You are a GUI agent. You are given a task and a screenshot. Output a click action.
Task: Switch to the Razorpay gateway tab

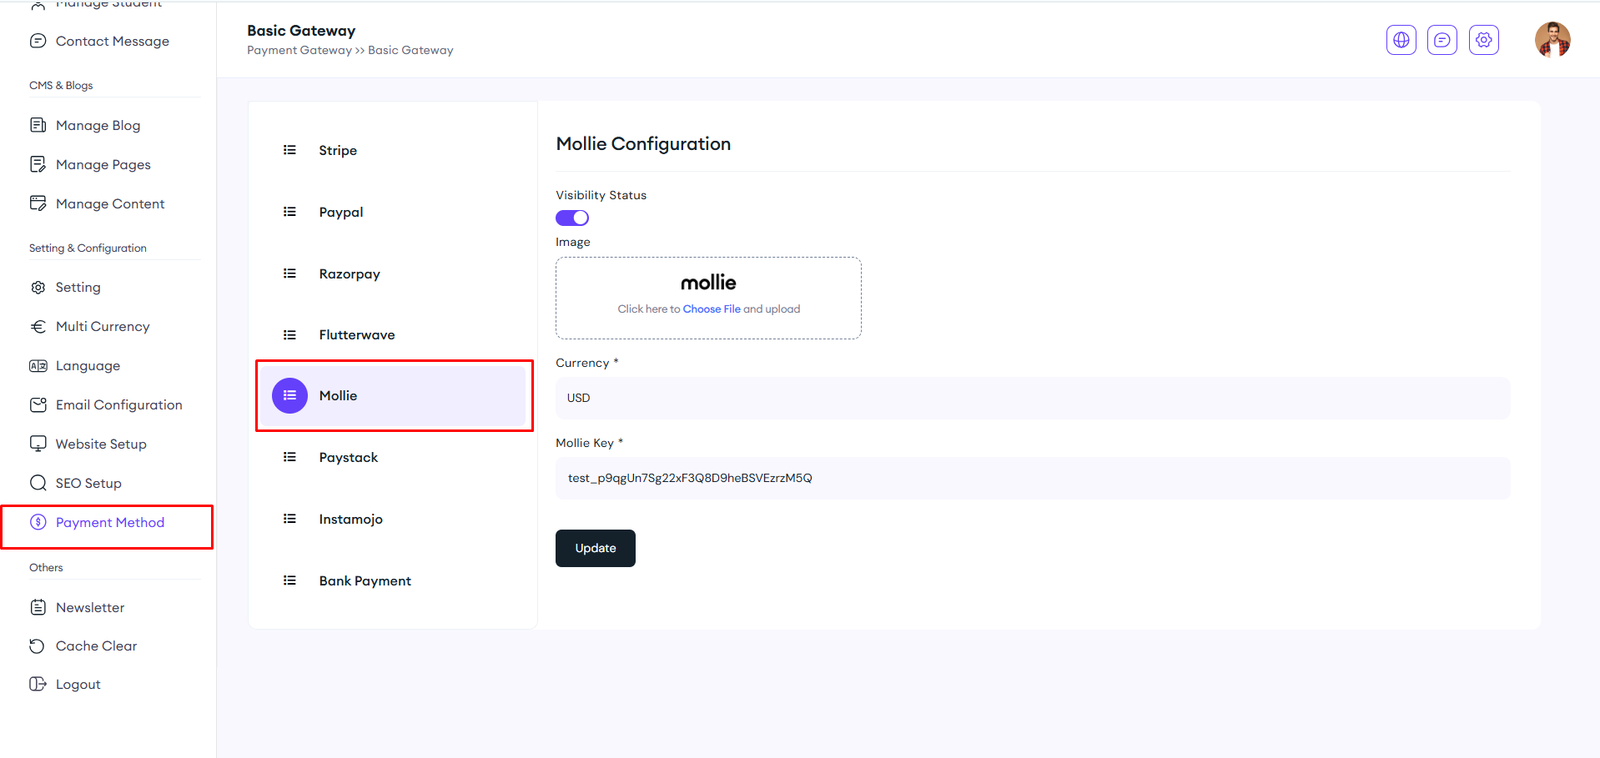pyautogui.click(x=349, y=274)
